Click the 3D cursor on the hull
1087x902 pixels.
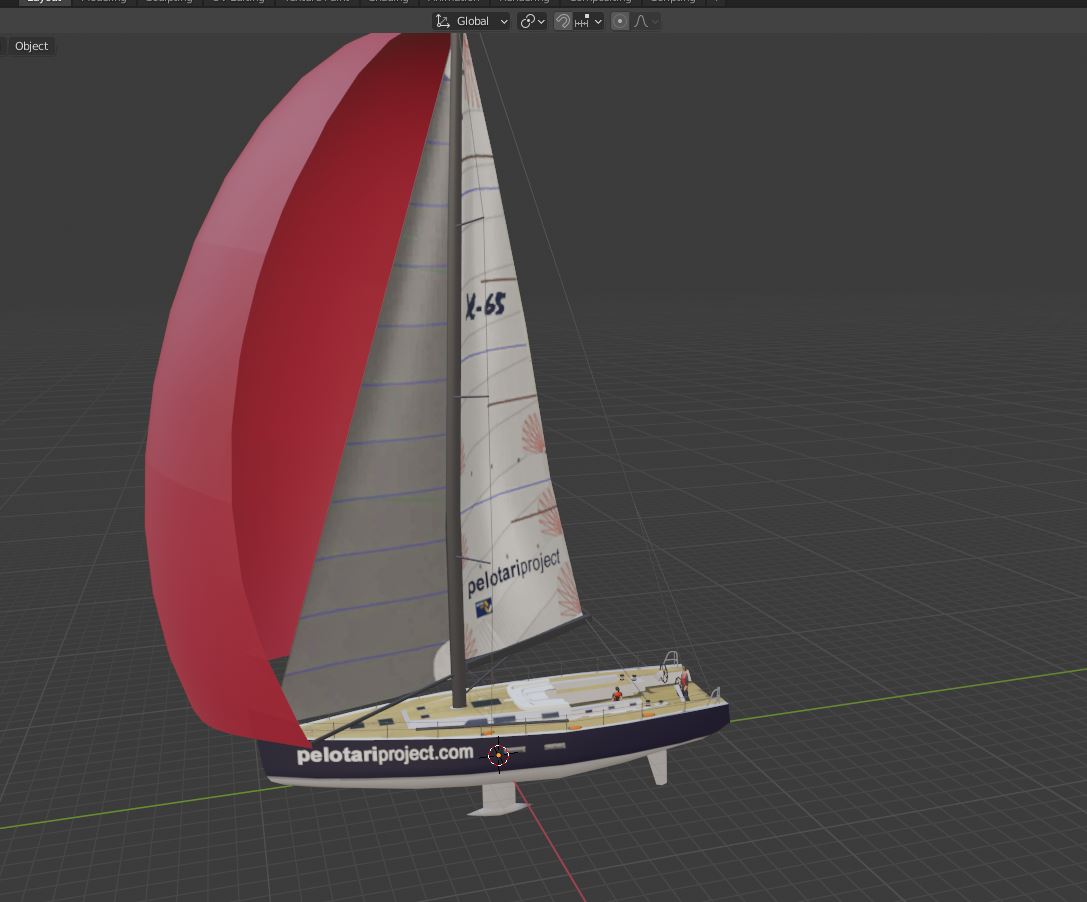tap(498, 755)
